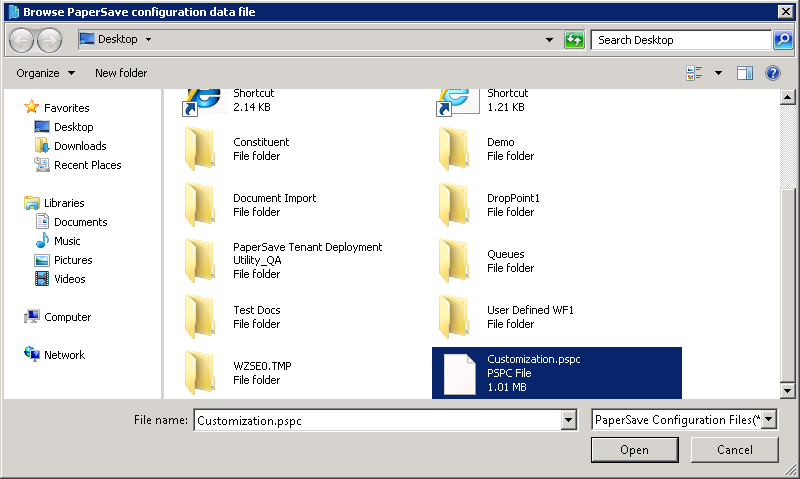Select PaperSave Tenant Deployment Utility_QA folder icon

[200, 261]
